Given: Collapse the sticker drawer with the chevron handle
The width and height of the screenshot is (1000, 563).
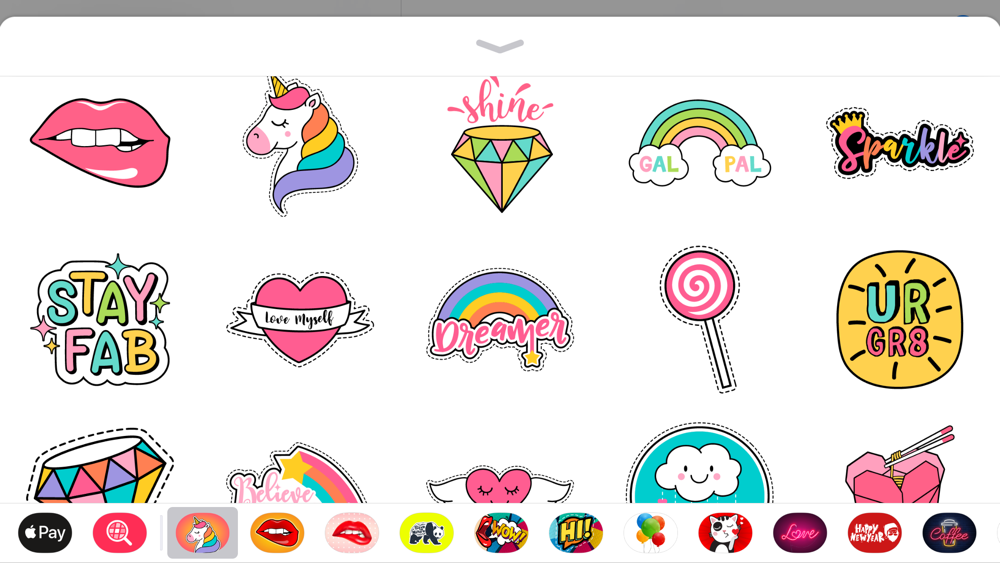Looking at the screenshot, I should click(500, 46).
